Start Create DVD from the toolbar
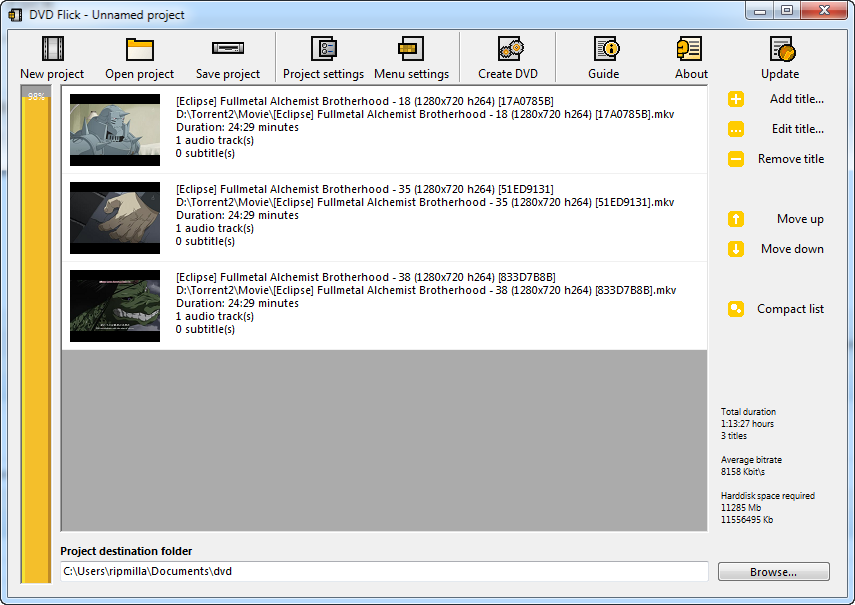This screenshot has width=855, height=605. point(508,49)
